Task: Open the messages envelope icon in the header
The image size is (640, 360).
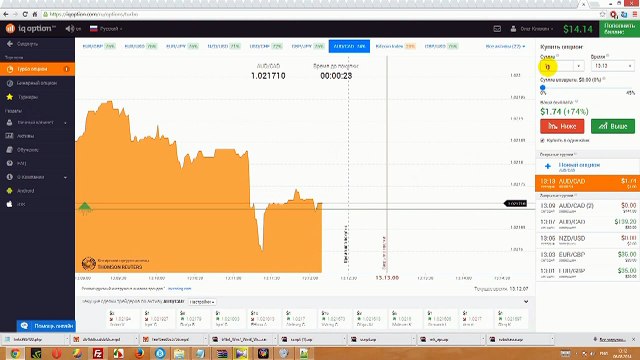Action: tap(497, 29)
